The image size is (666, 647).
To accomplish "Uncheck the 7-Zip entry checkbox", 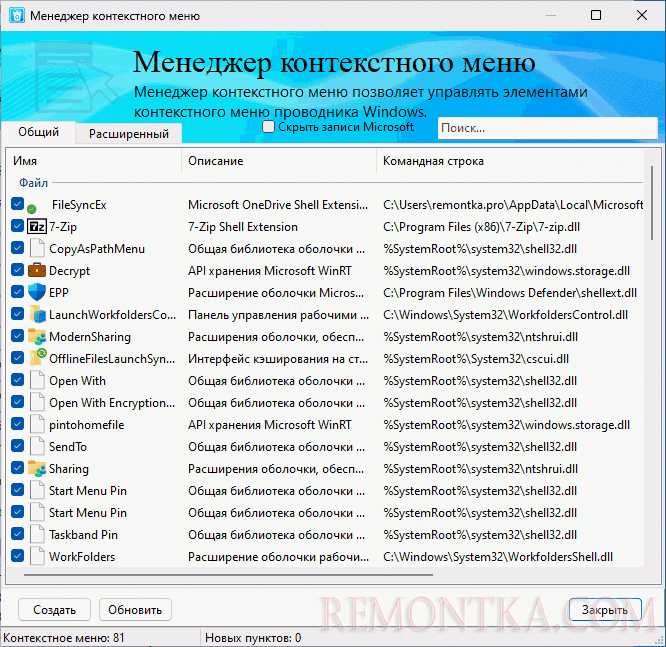I will click(17, 226).
